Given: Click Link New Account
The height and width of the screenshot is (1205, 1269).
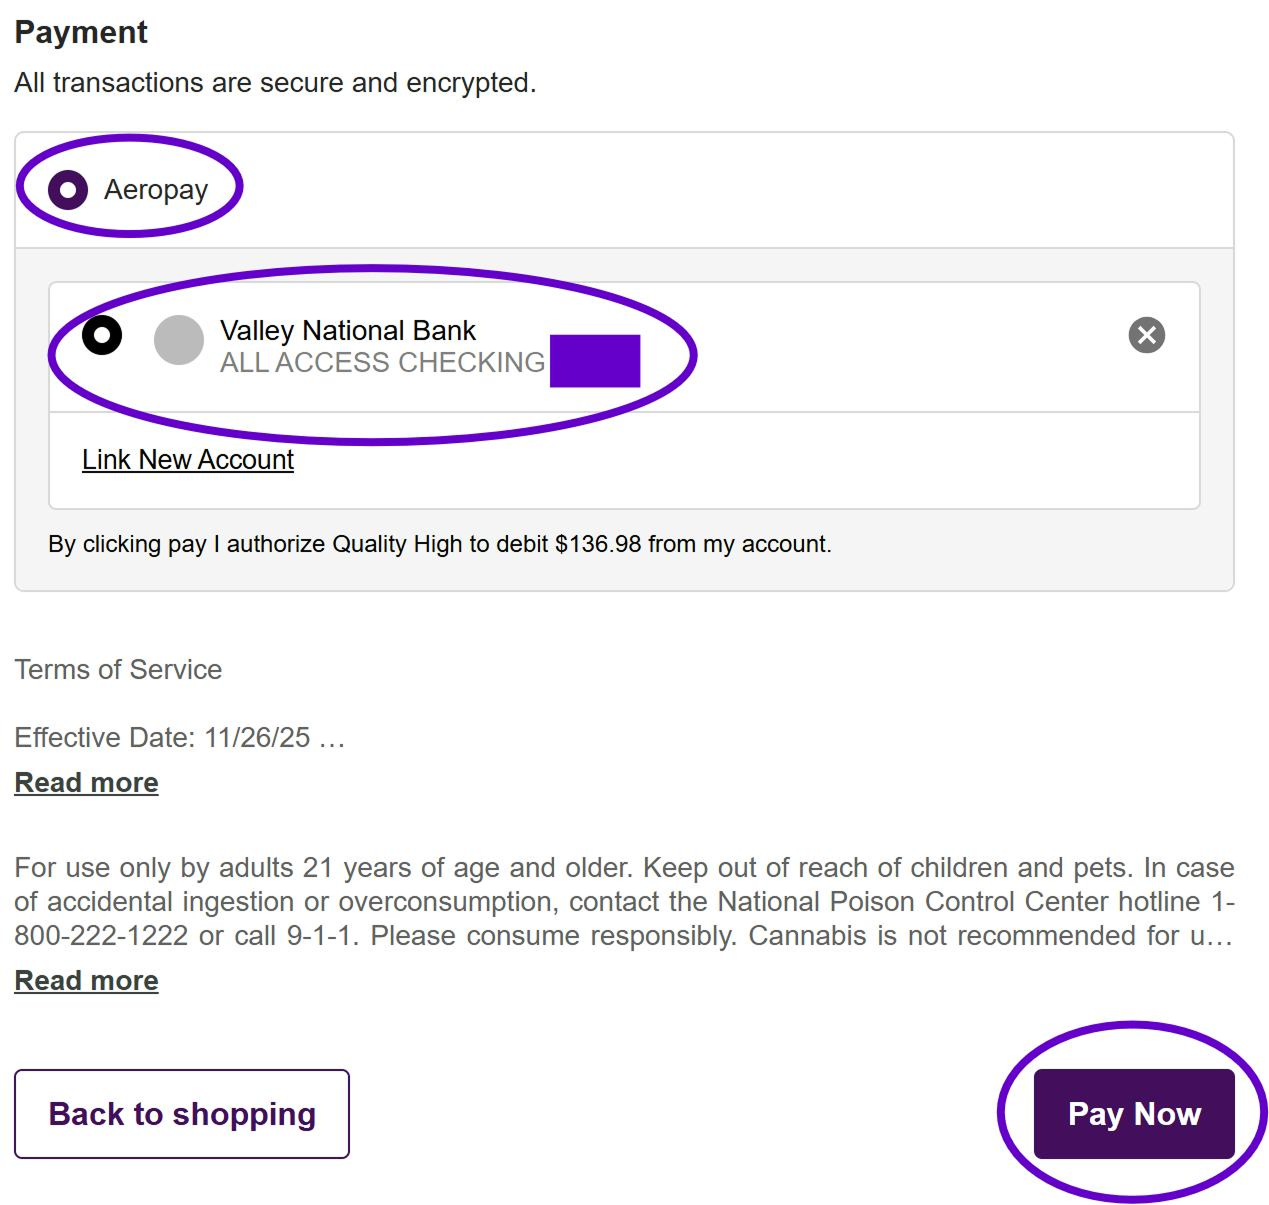Looking at the screenshot, I should coord(188,460).
